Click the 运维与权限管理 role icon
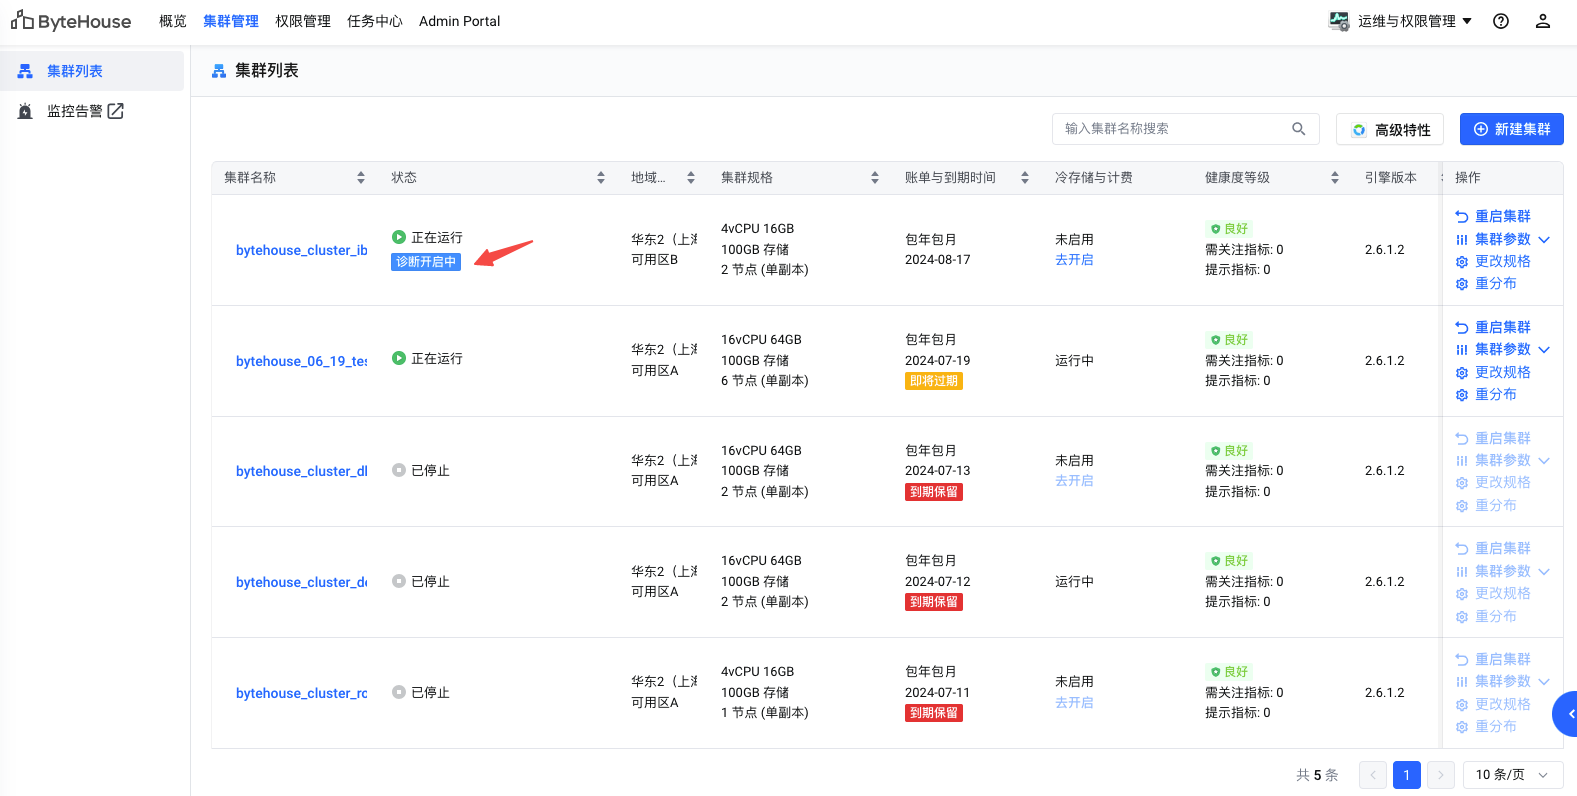 point(1338,21)
